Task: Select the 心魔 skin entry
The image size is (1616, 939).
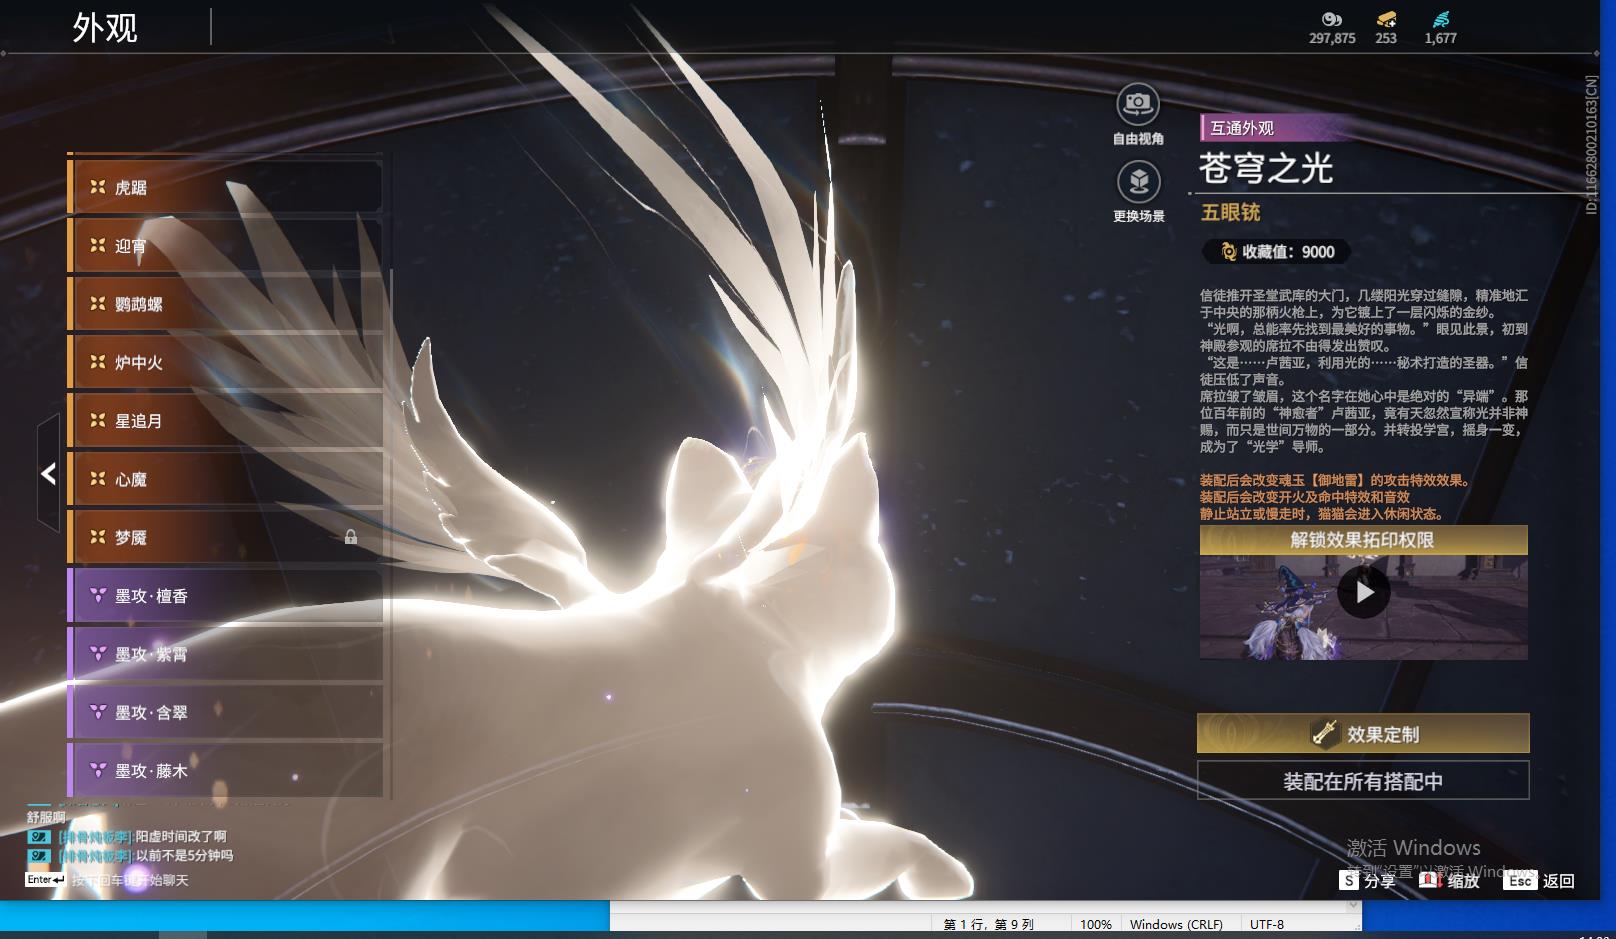Action: 225,479
